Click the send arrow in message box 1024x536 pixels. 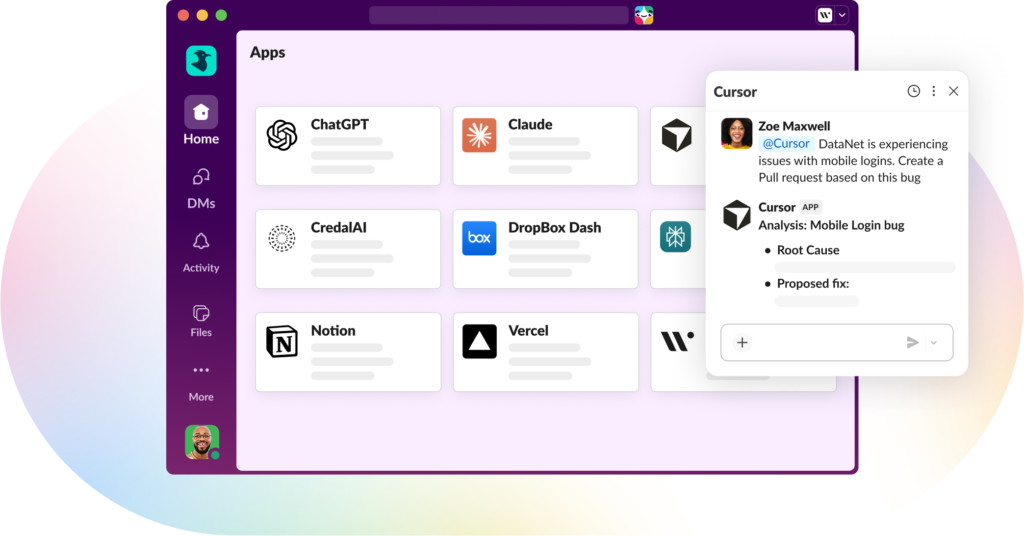(x=913, y=343)
